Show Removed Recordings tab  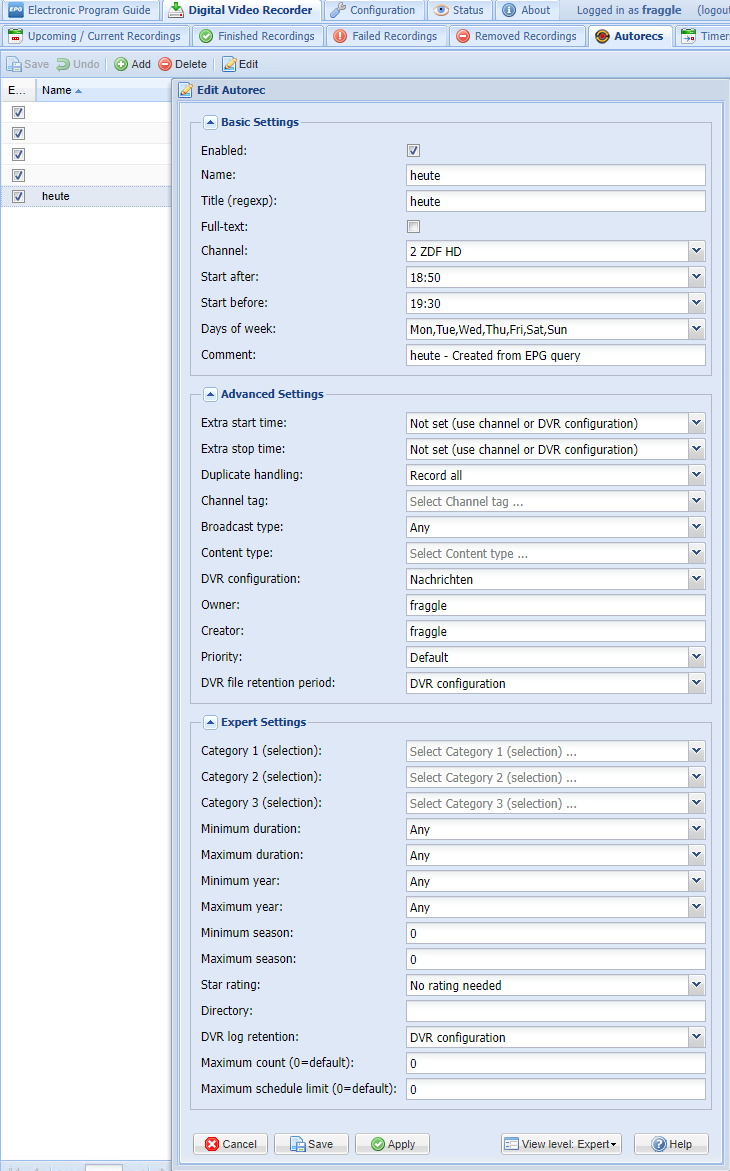point(516,36)
